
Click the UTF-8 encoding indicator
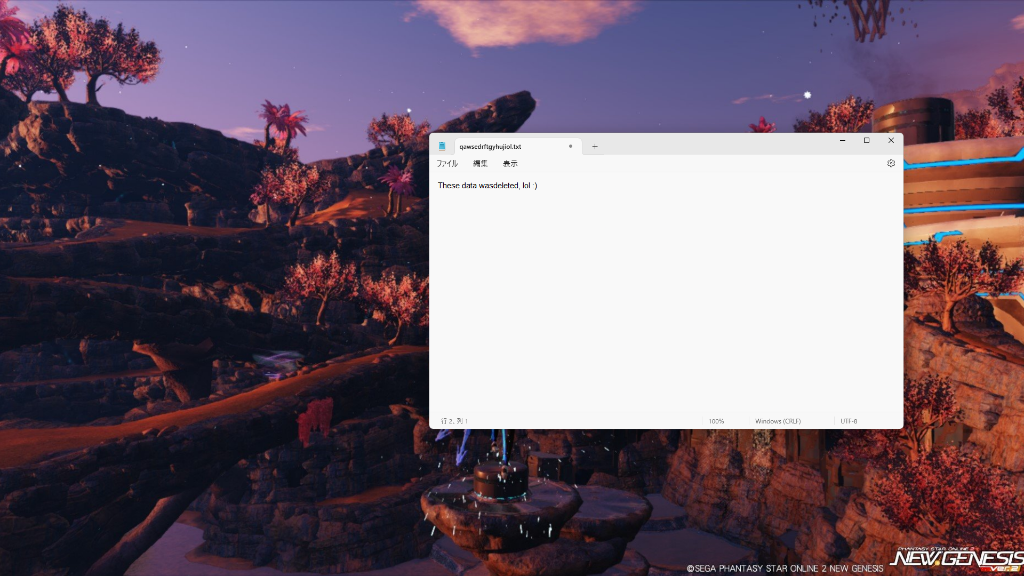coord(849,421)
